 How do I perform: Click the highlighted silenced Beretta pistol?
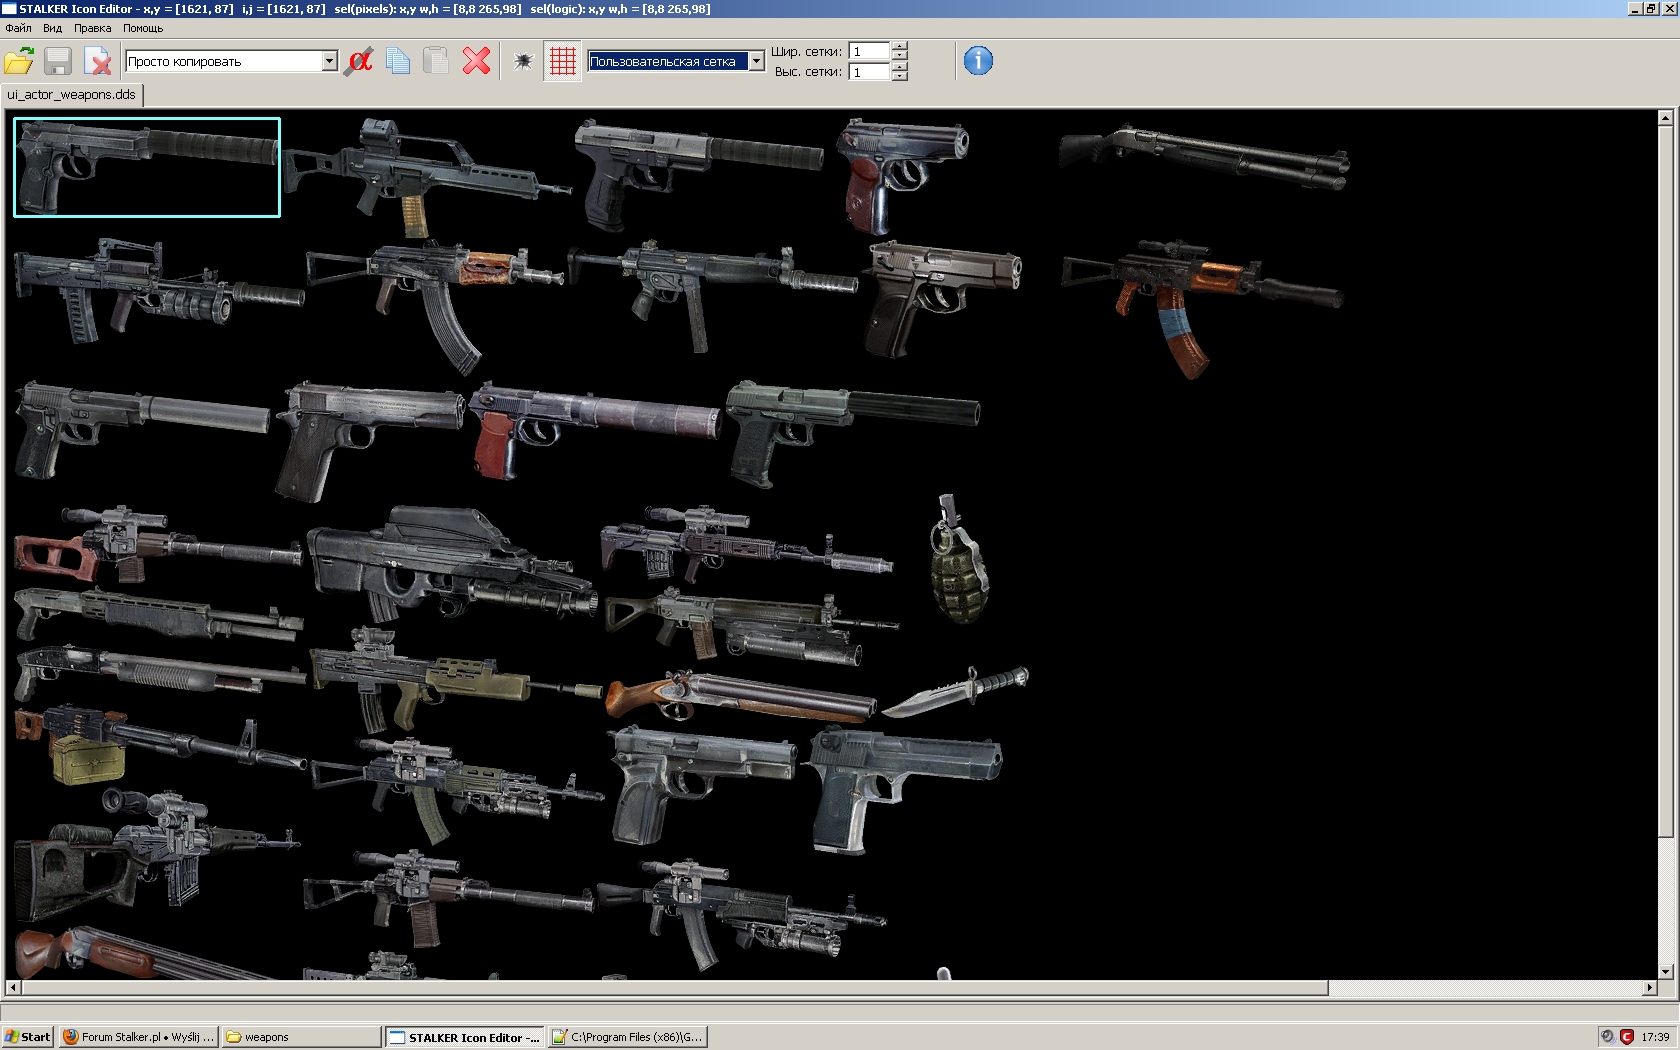click(x=147, y=167)
